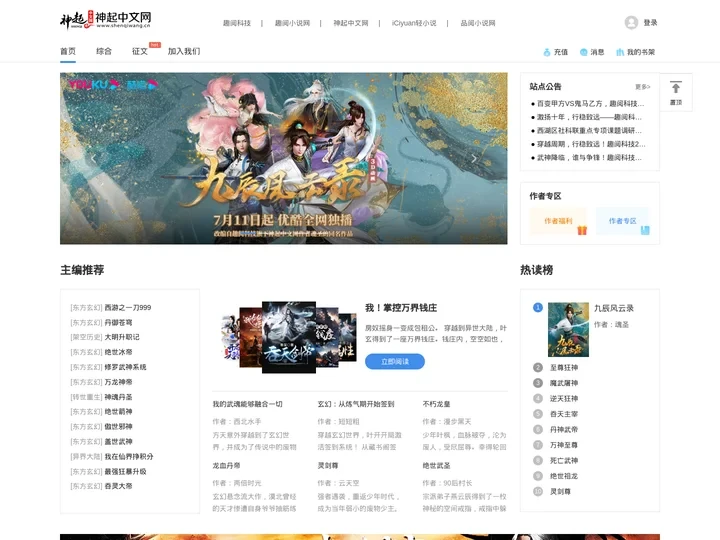Click 九辰风云录 cover in 热读榜
This screenshot has width=720, height=540.
pyautogui.click(x=568, y=329)
